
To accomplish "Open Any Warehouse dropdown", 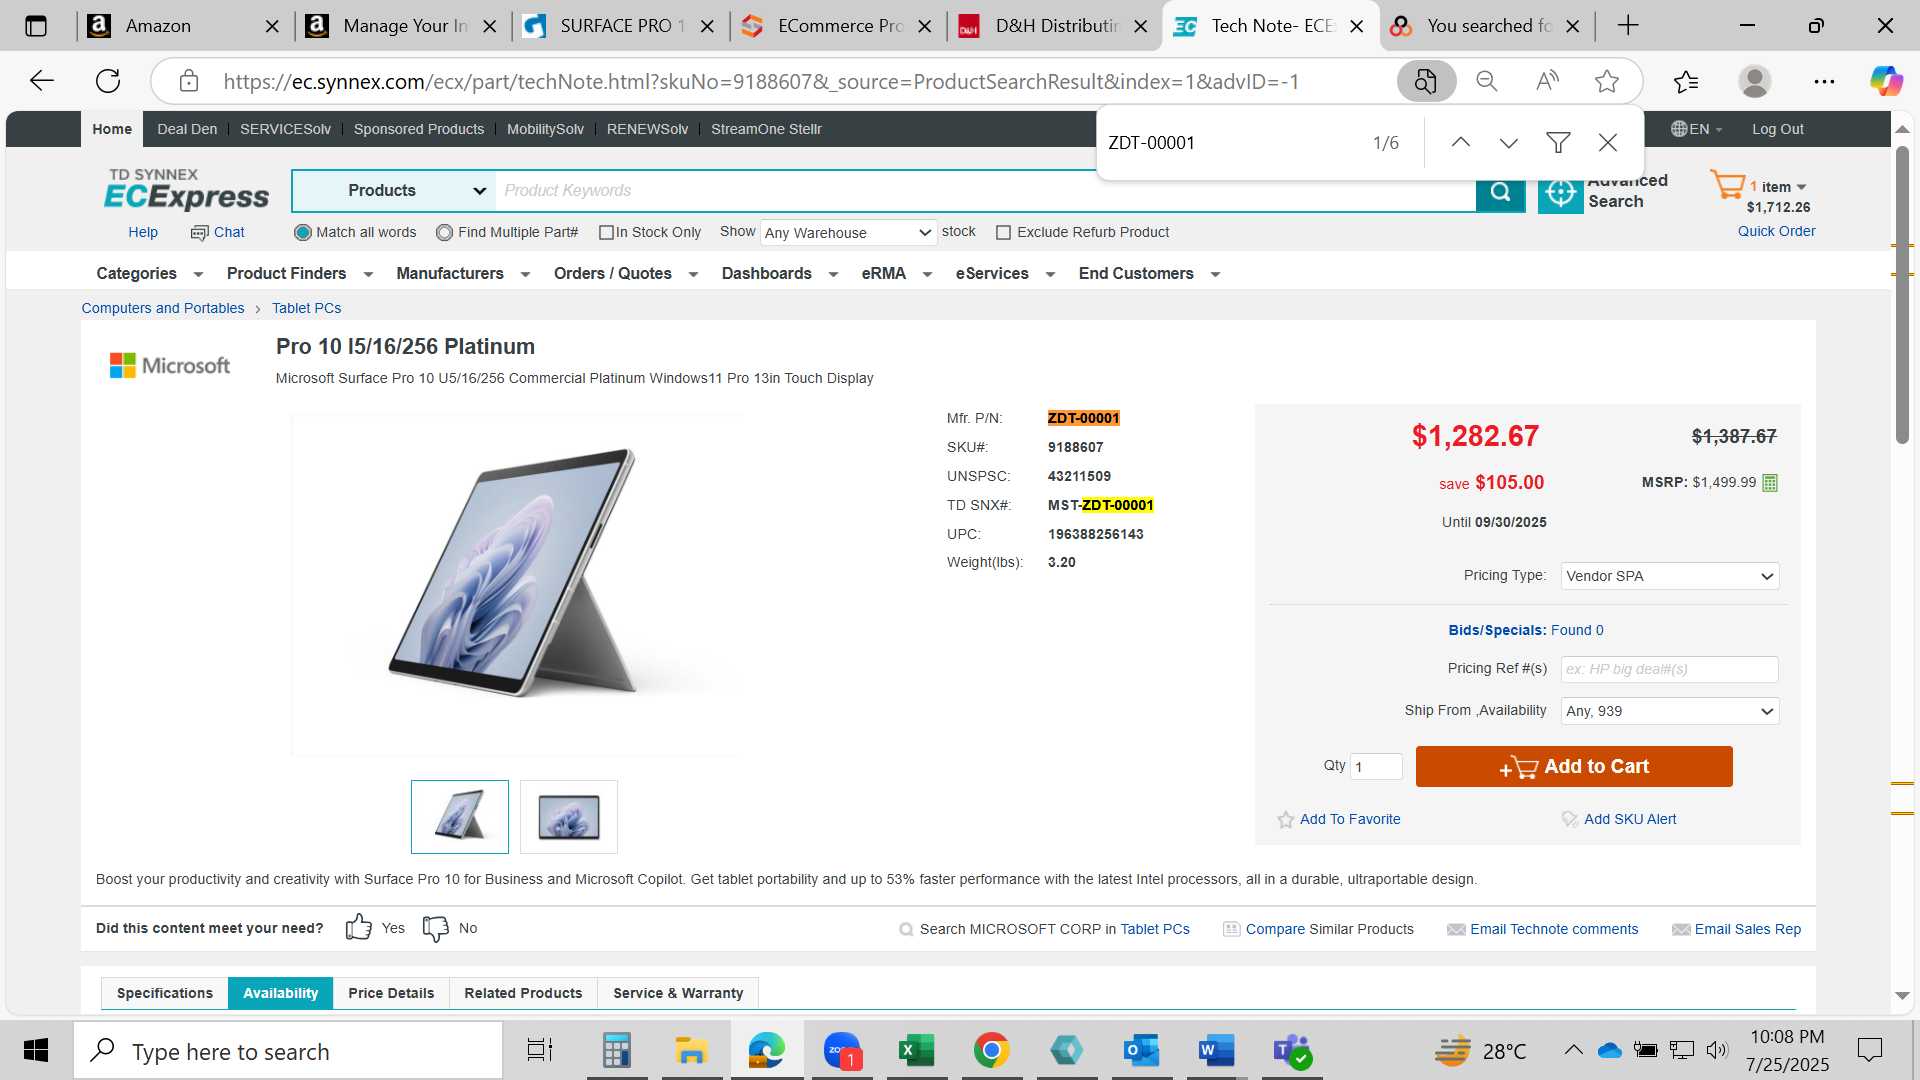I will click(848, 233).
